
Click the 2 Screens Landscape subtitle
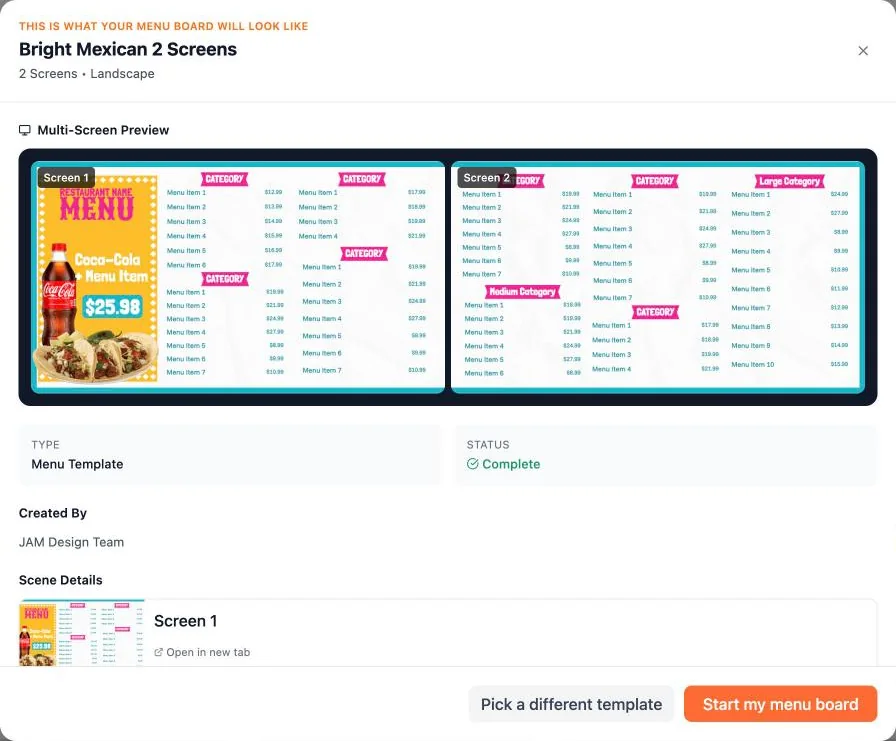point(87,74)
